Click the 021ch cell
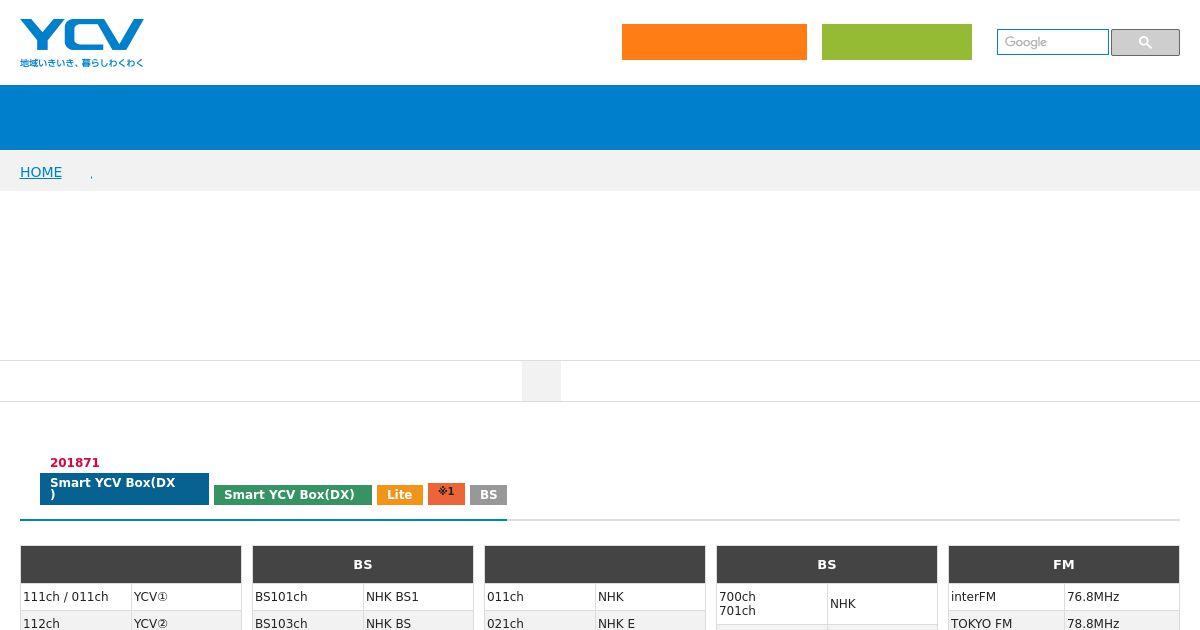1200x630 pixels. pos(540,622)
